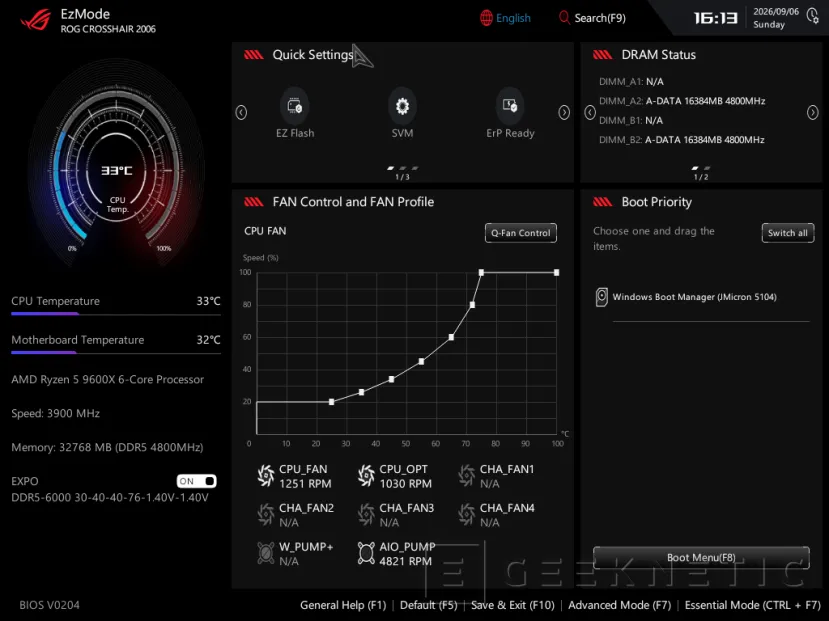Click the 16:13 clock display
The height and width of the screenshot is (621, 829).
tap(715, 18)
